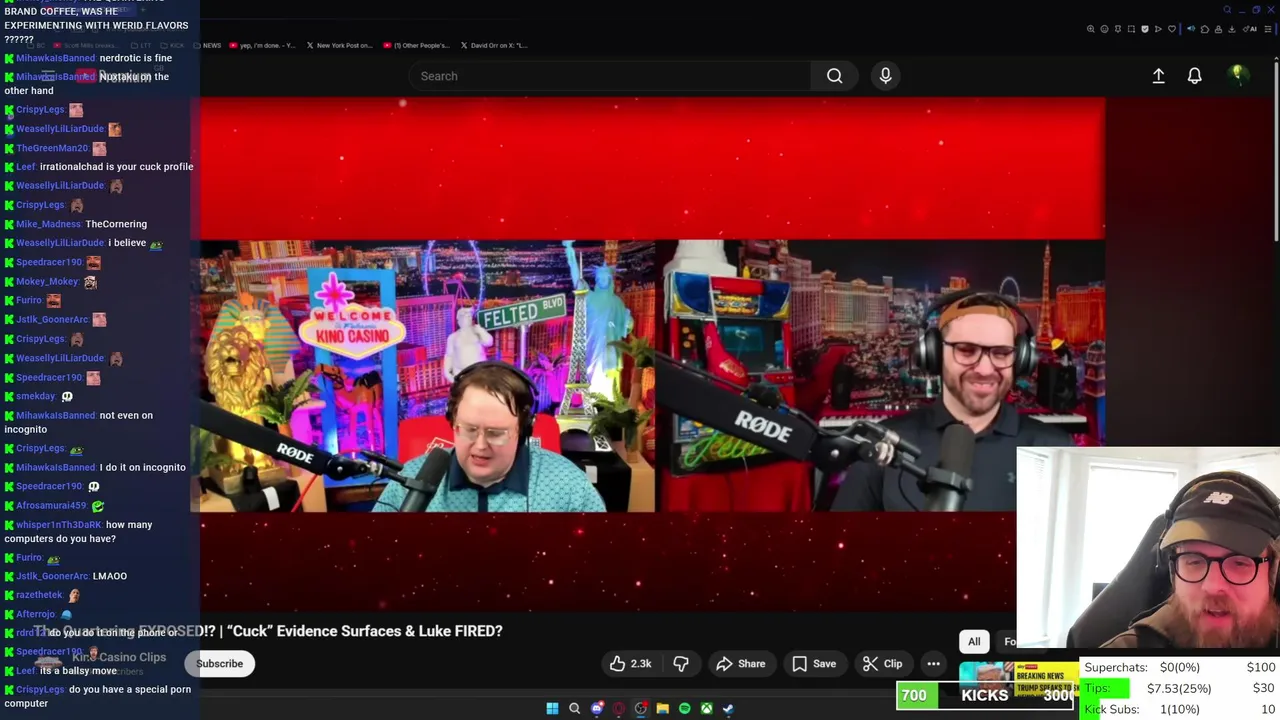The height and width of the screenshot is (720, 1280).
Task: Click chat message 'LMAOO' from Jstlk_GoonerArc
Action: click(109, 576)
